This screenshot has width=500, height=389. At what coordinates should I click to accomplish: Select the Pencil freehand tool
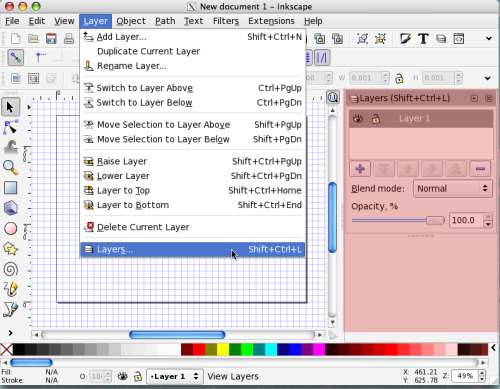(x=10, y=289)
